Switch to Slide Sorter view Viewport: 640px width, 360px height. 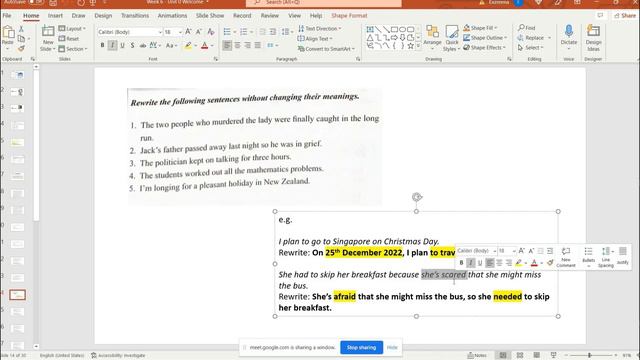click(x=520, y=356)
